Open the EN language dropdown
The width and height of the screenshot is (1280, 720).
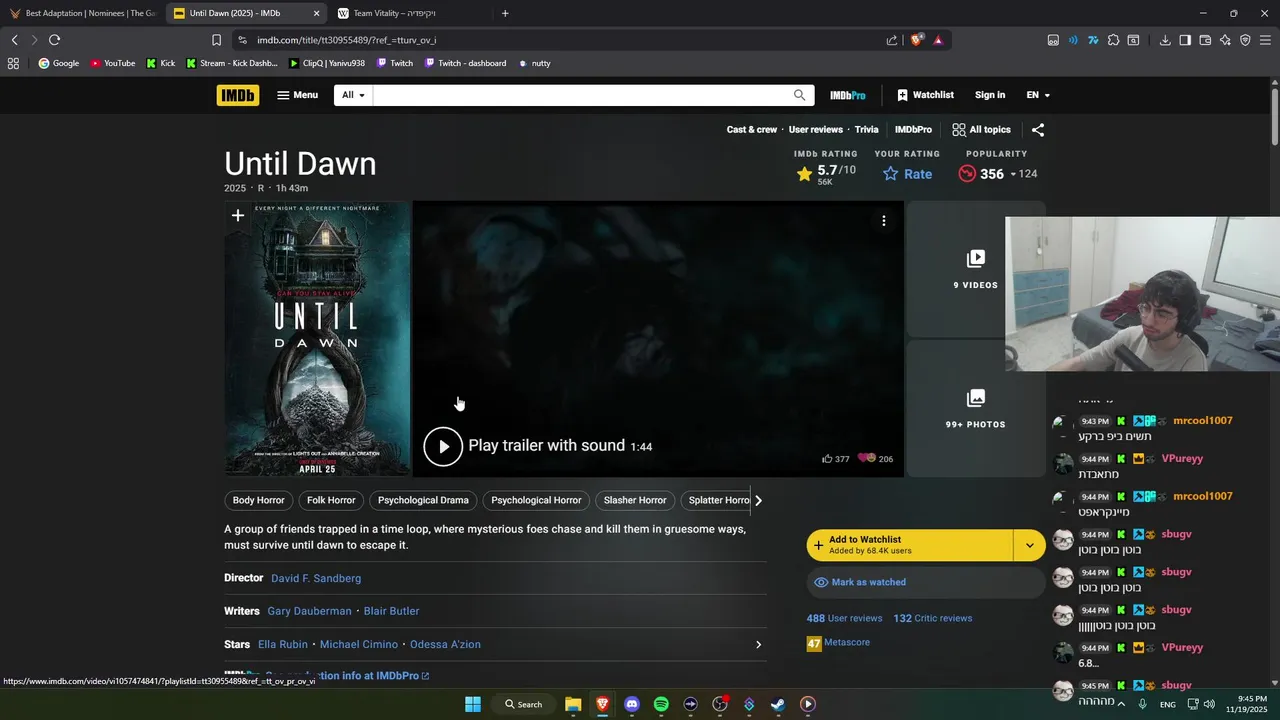point(1038,95)
